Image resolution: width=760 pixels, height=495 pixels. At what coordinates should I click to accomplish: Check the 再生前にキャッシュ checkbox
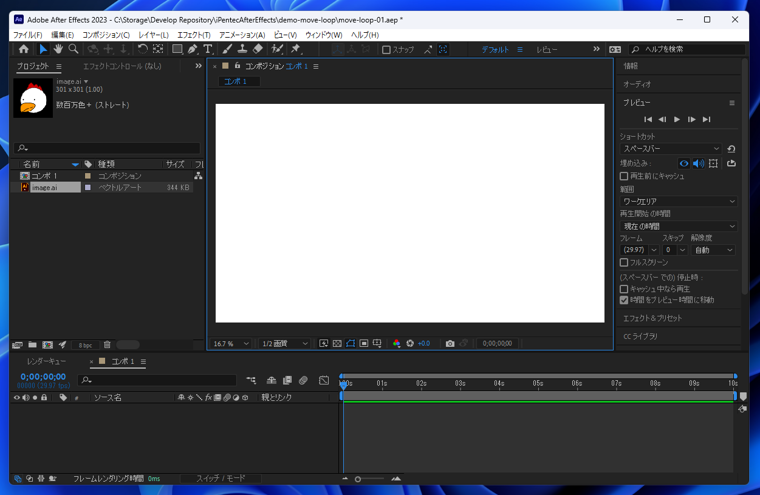point(624,176)
